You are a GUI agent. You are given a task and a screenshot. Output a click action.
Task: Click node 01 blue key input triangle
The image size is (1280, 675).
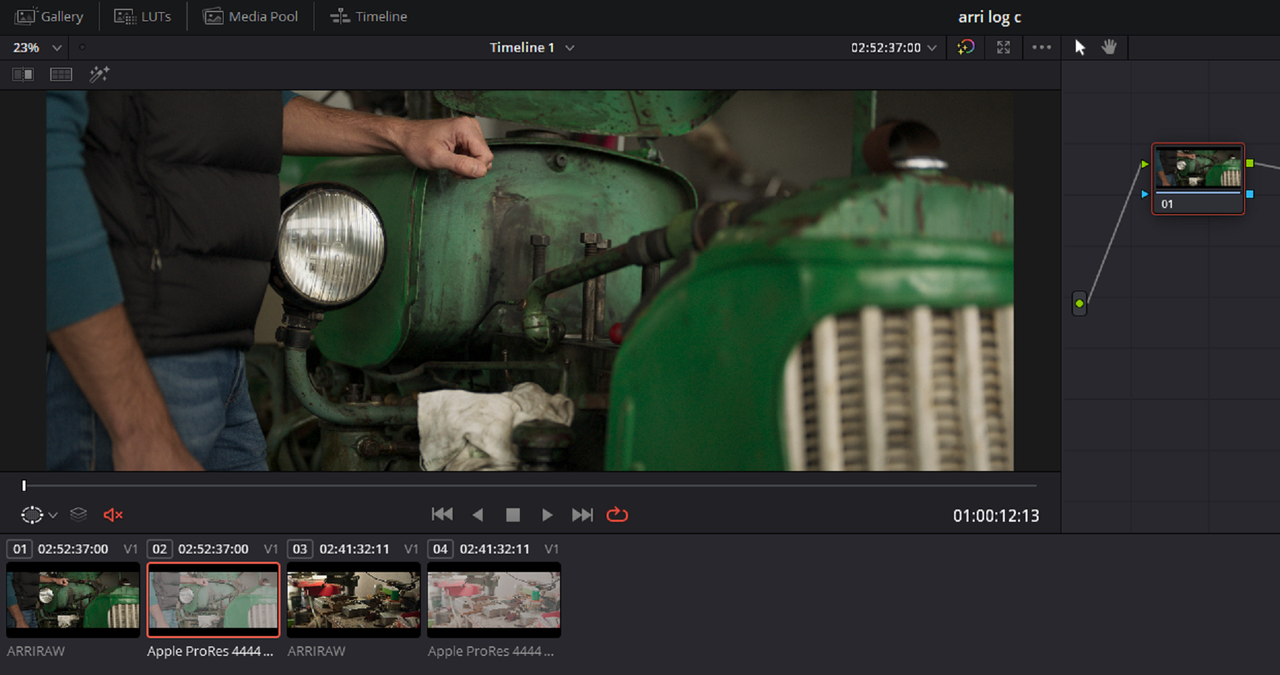[1145, 194]
